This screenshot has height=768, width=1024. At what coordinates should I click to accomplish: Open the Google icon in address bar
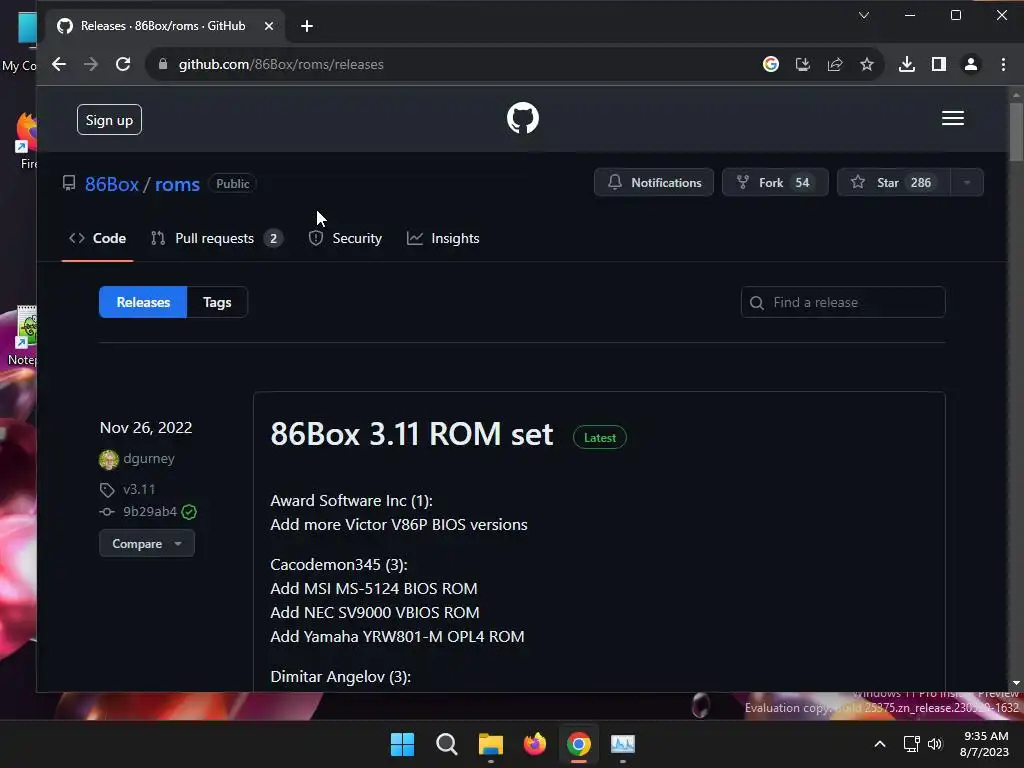771,64
